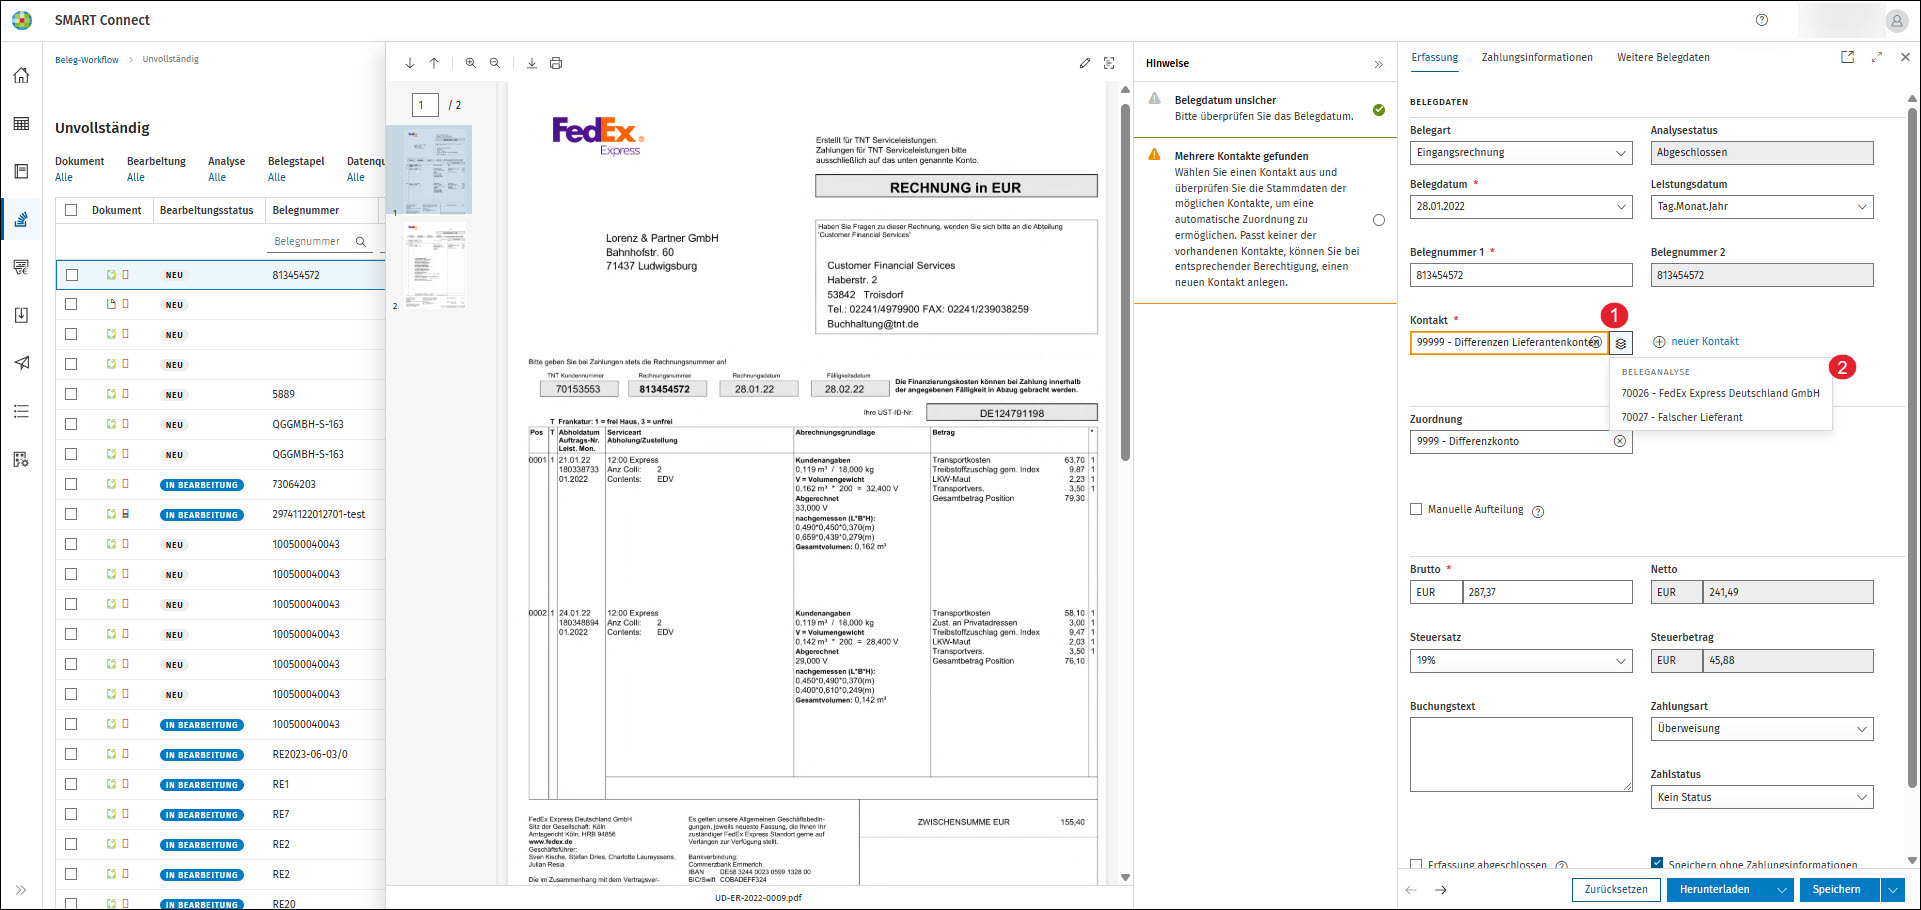Expand the entry panel with arrows icon
This screenshot has height=910, width=1921.
[x=1877, y=57]
